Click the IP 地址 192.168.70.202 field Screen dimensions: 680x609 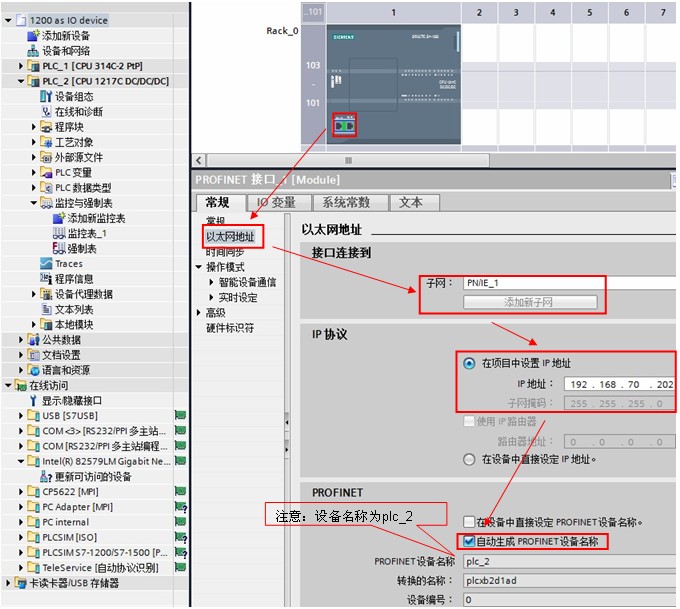(x=619, y=384)
